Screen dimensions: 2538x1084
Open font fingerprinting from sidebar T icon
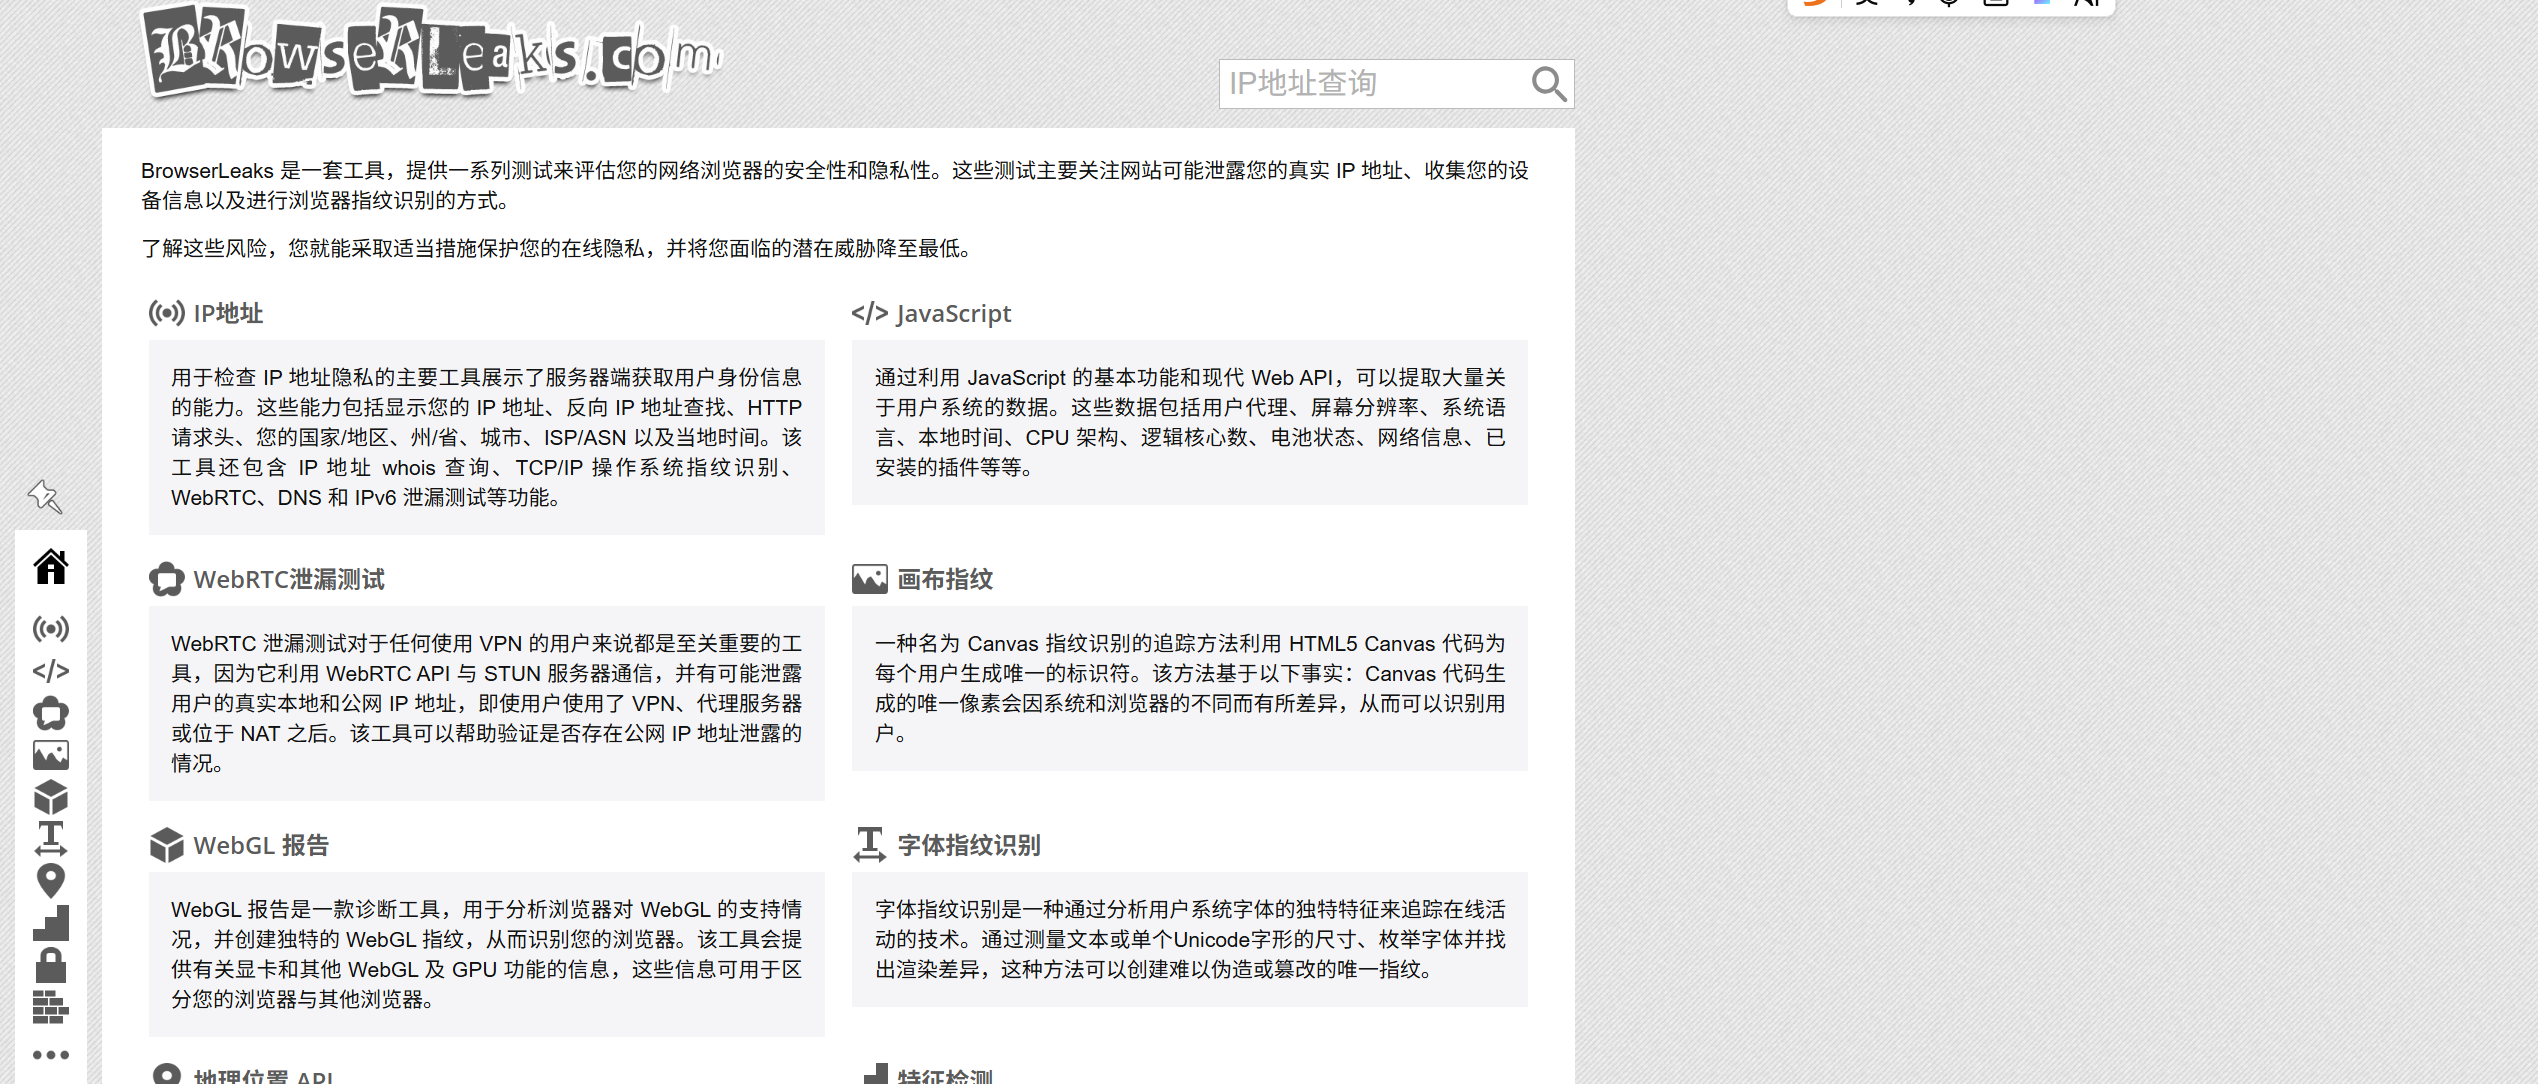point(51,839)
